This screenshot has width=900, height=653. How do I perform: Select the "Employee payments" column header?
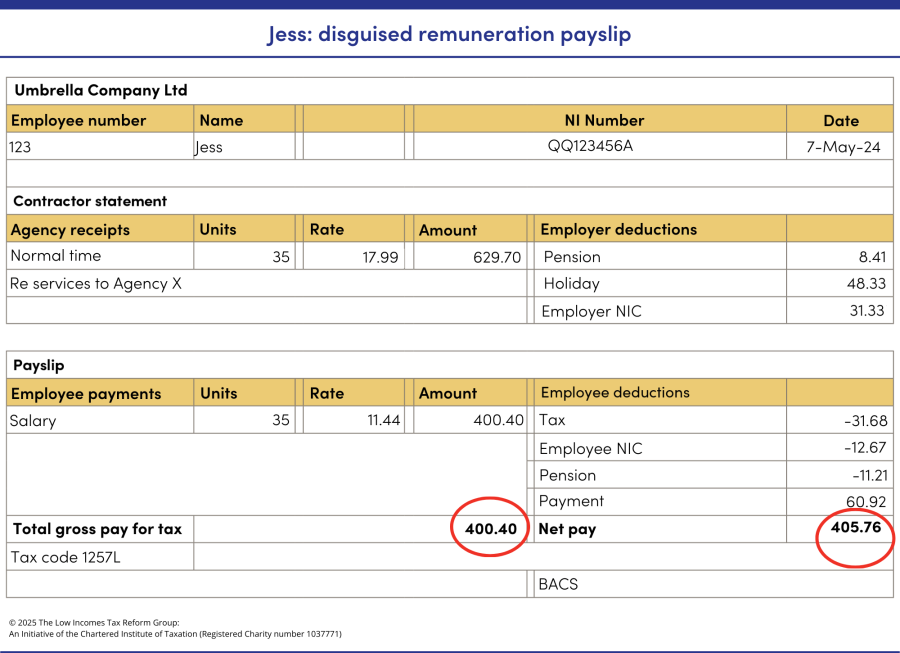tap(85, 393)
